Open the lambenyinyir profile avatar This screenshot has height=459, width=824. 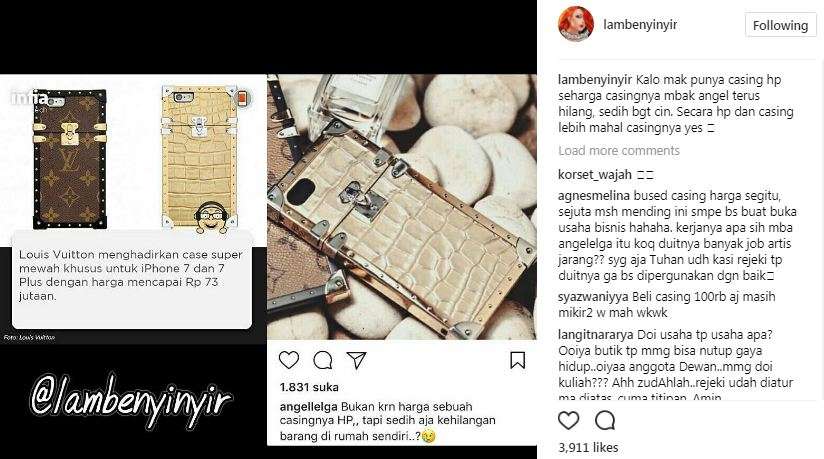(575, 24)
